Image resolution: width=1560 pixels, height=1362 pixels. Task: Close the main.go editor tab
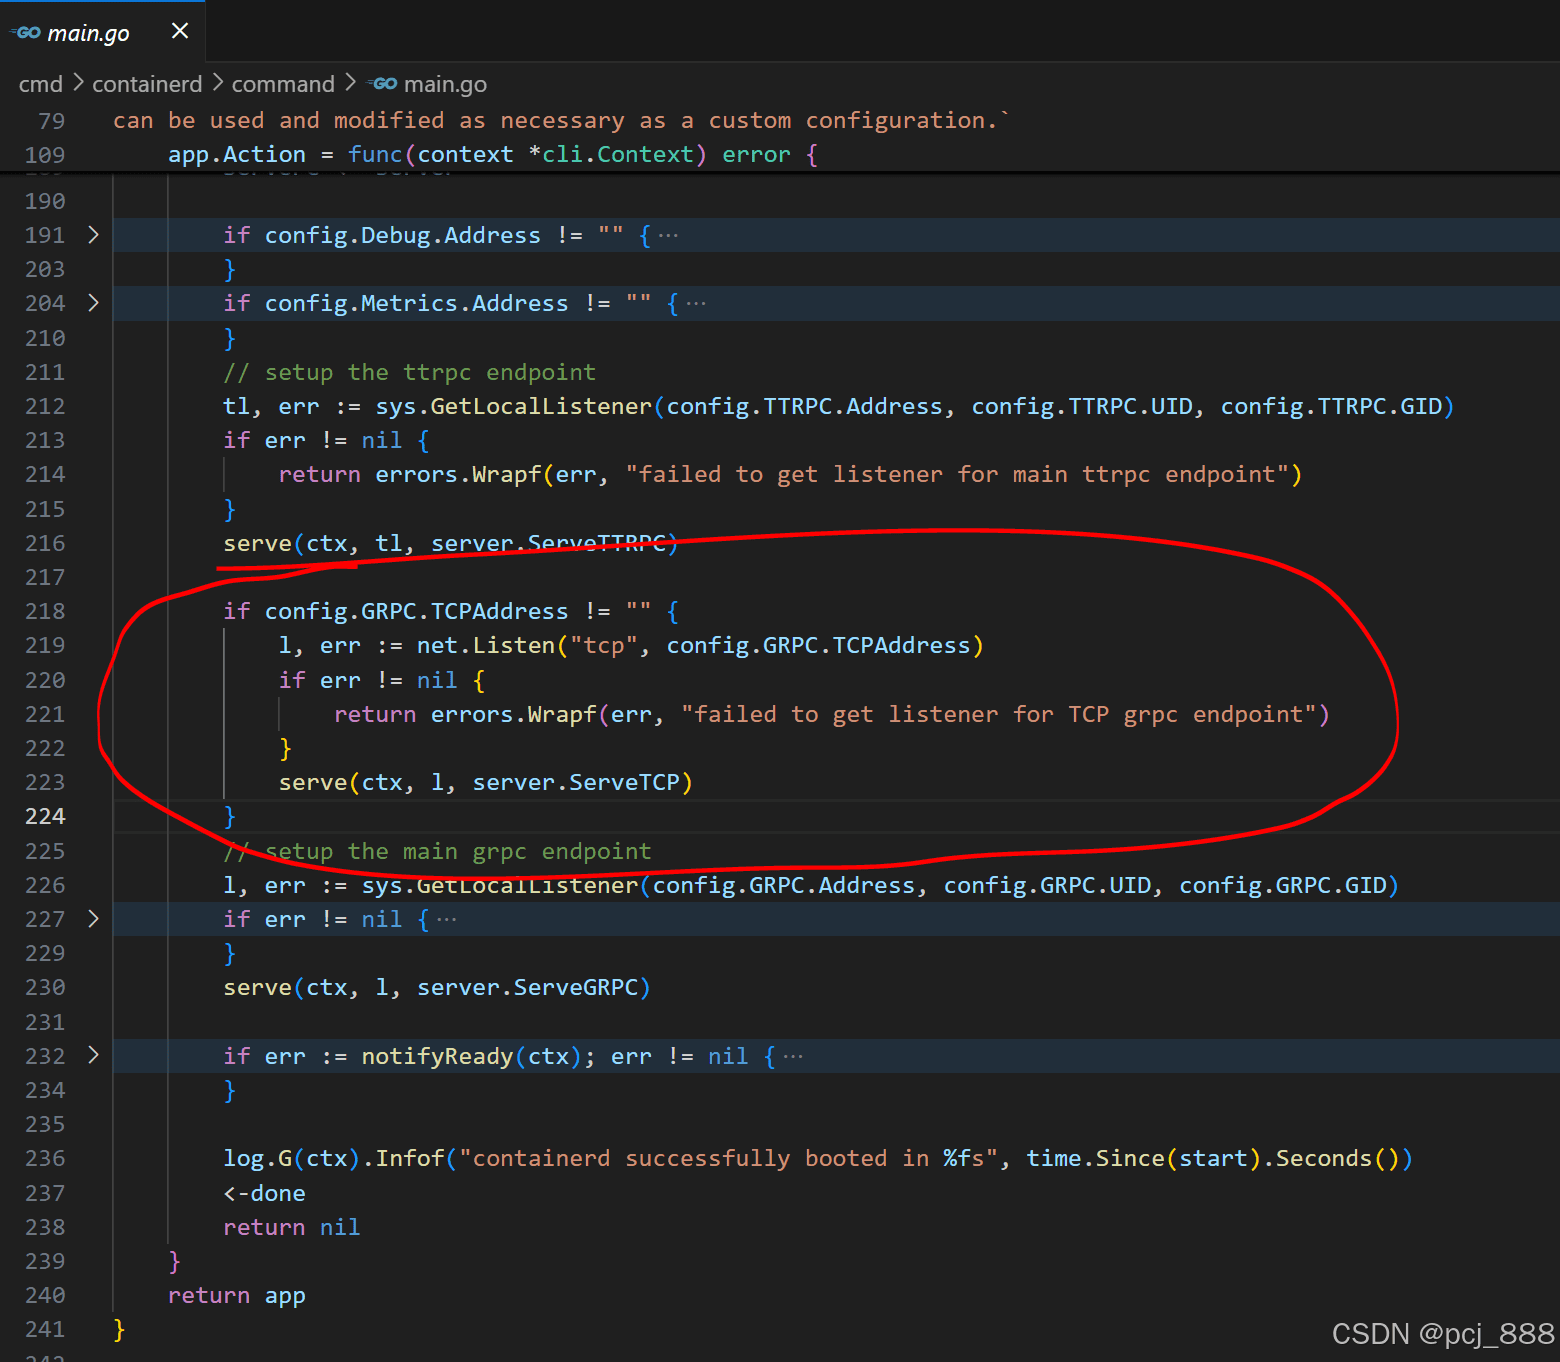[180, 31]
